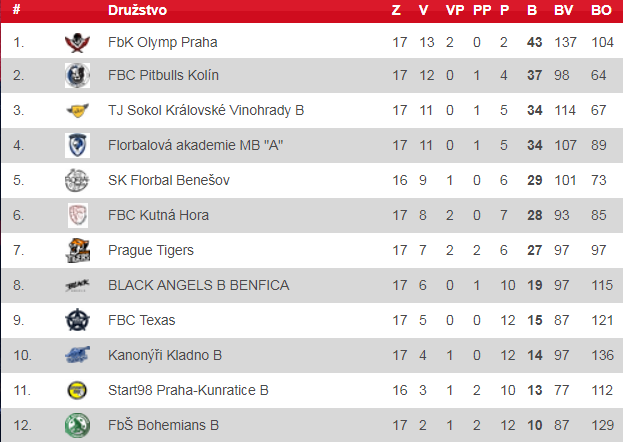The image size is (624, 442).
Task: Click the FBC Kutná Hora logo
Action: click(77, 215)
